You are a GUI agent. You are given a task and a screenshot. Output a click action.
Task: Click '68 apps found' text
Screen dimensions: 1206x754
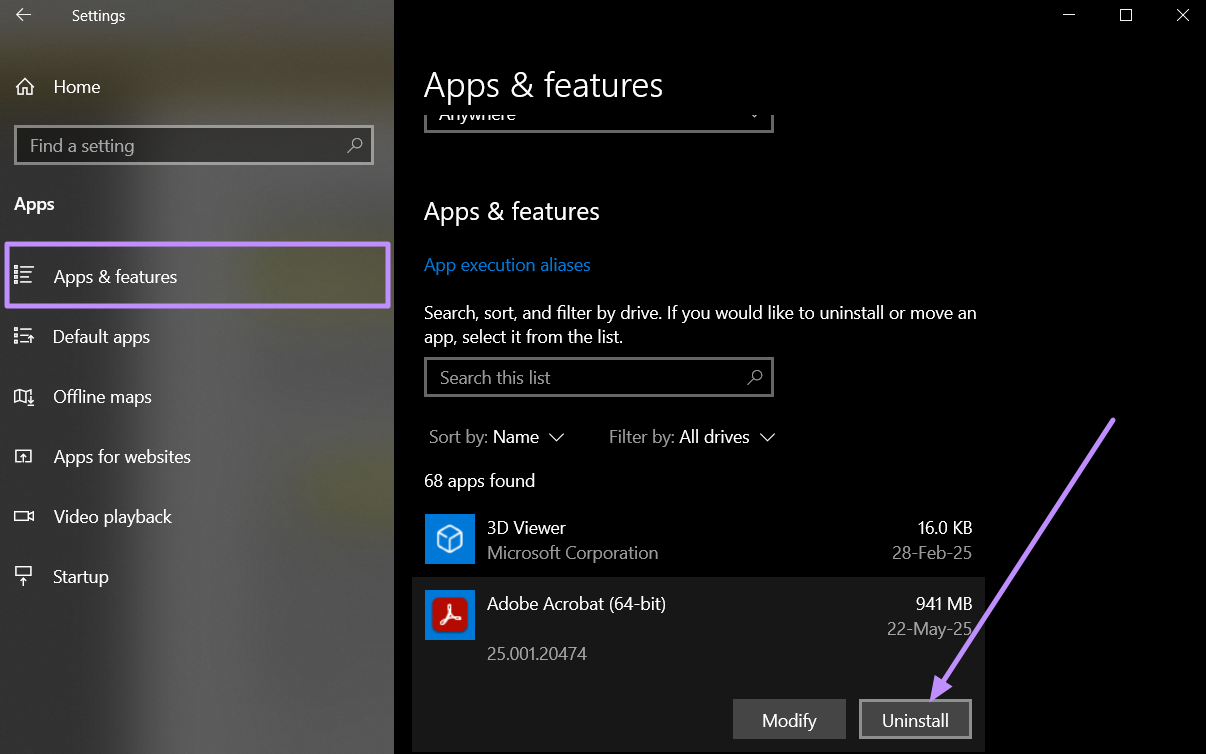(x=480, y=481)
